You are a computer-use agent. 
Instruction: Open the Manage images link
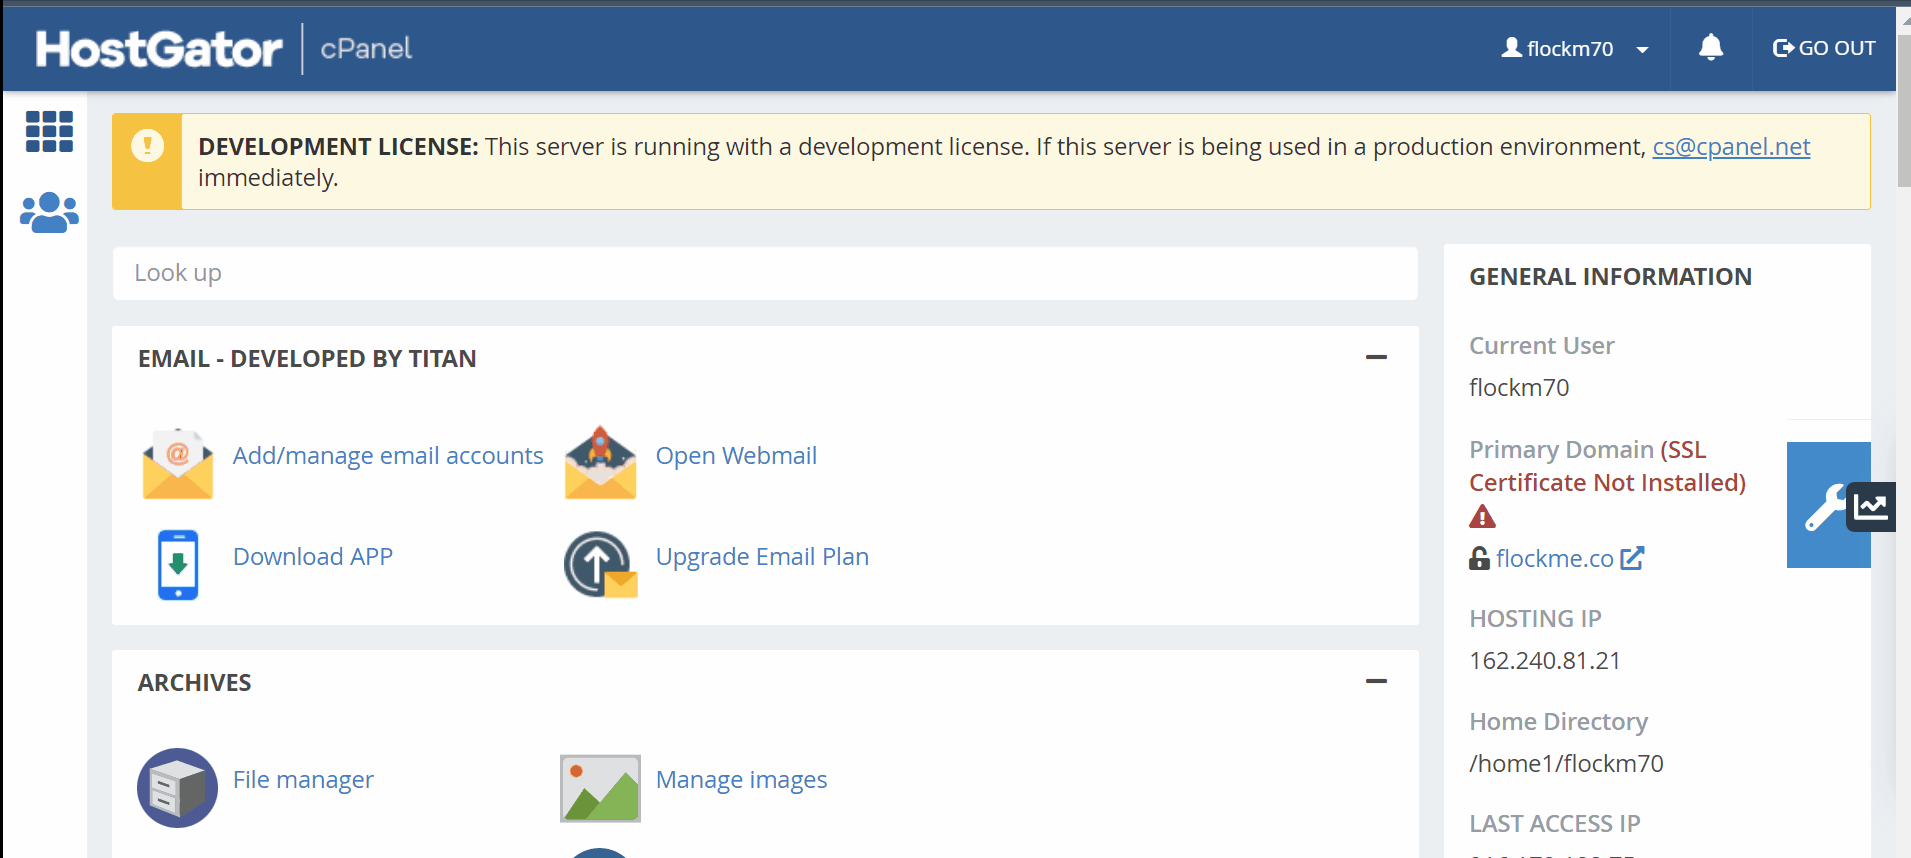[741, 780]
